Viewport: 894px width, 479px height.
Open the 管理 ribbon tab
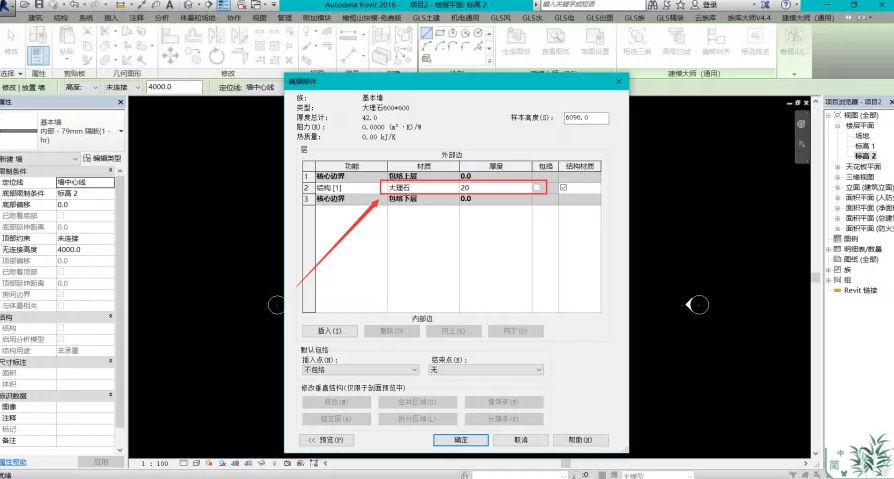285,18
